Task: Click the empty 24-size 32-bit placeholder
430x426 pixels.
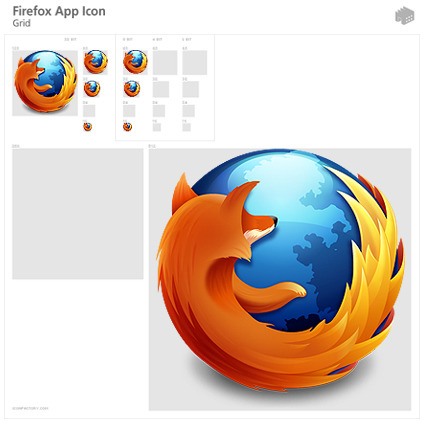Action: tap(89, 111)
